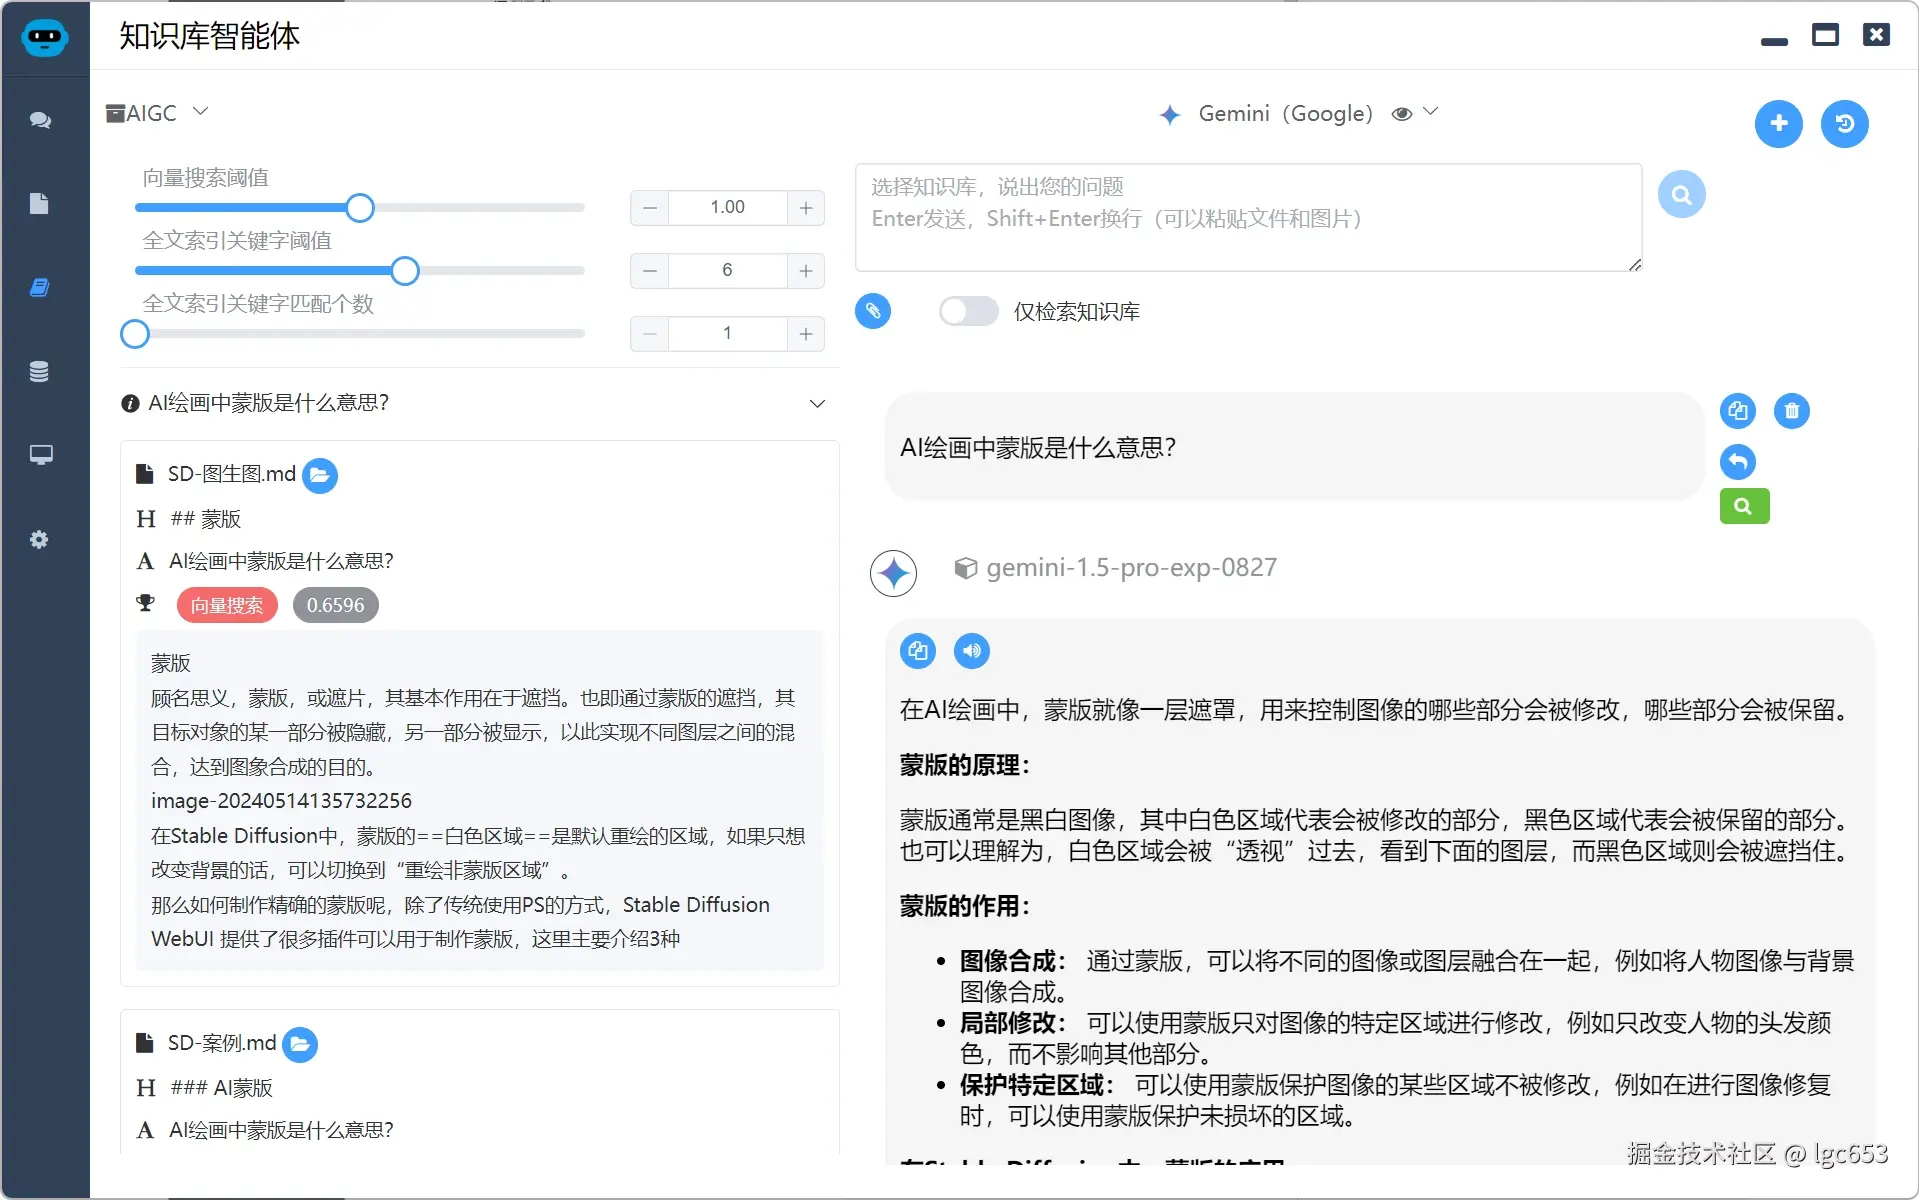The image size is (1919, 1200).
Task: Toggle the eye icon next to Gemini
Action: [1402, 113]
